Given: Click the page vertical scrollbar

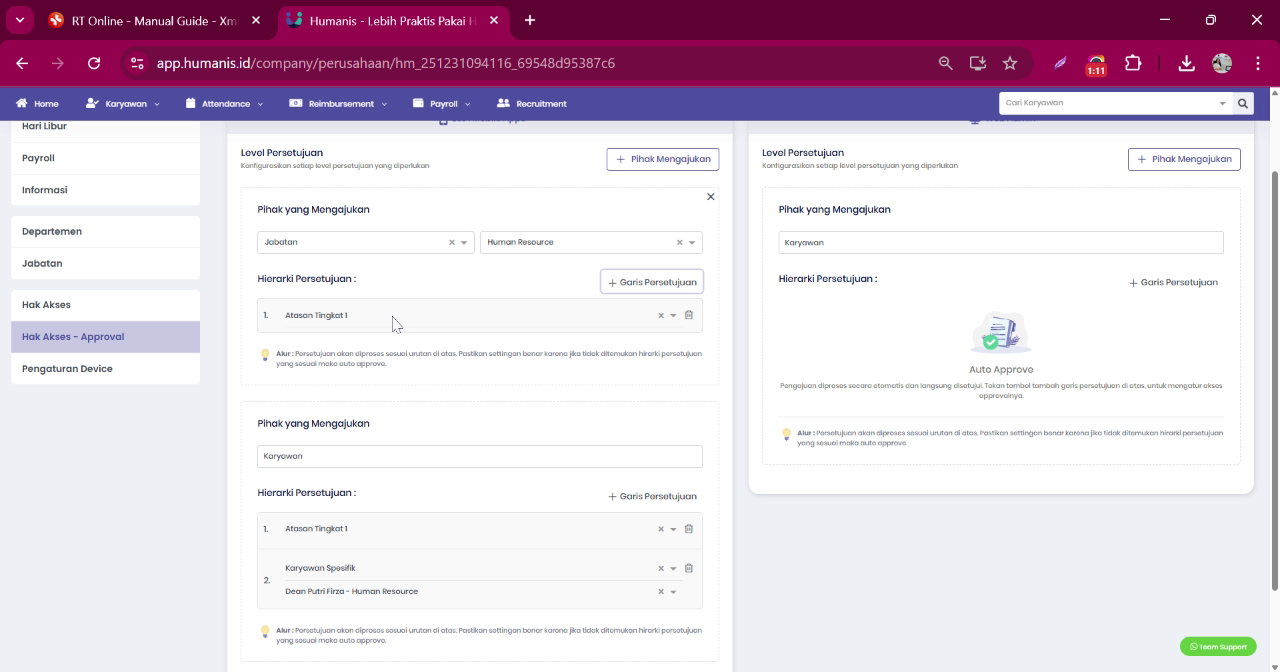Looking at the screenshot, I should pos(1274,380).
